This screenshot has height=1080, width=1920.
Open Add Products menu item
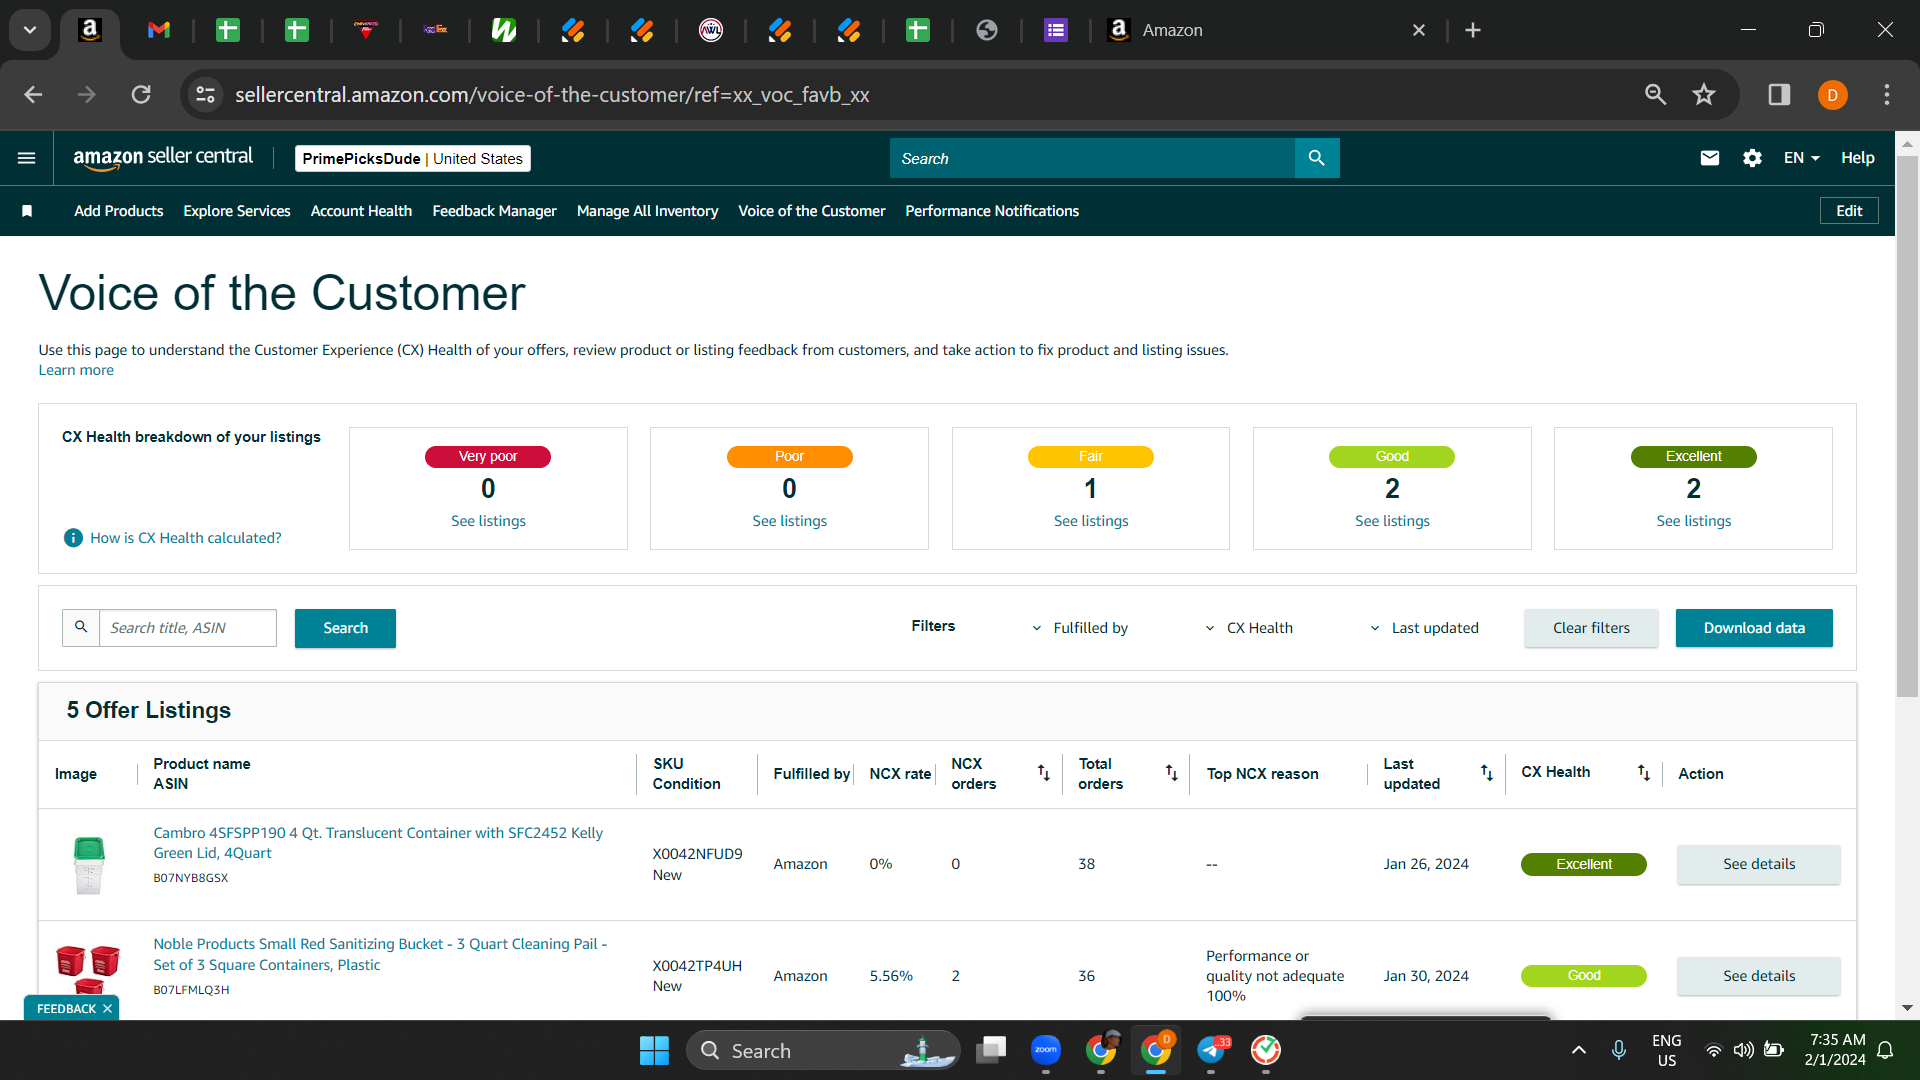(118, 211)
